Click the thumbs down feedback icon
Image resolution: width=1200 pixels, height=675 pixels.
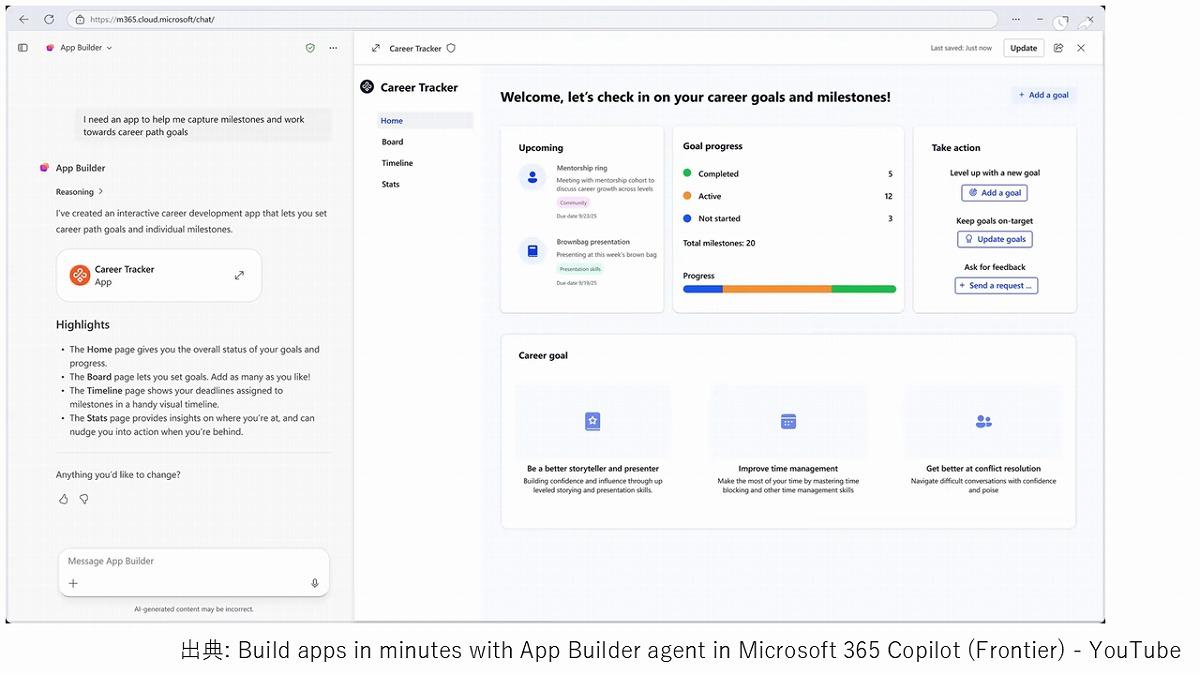coord(84,499)
